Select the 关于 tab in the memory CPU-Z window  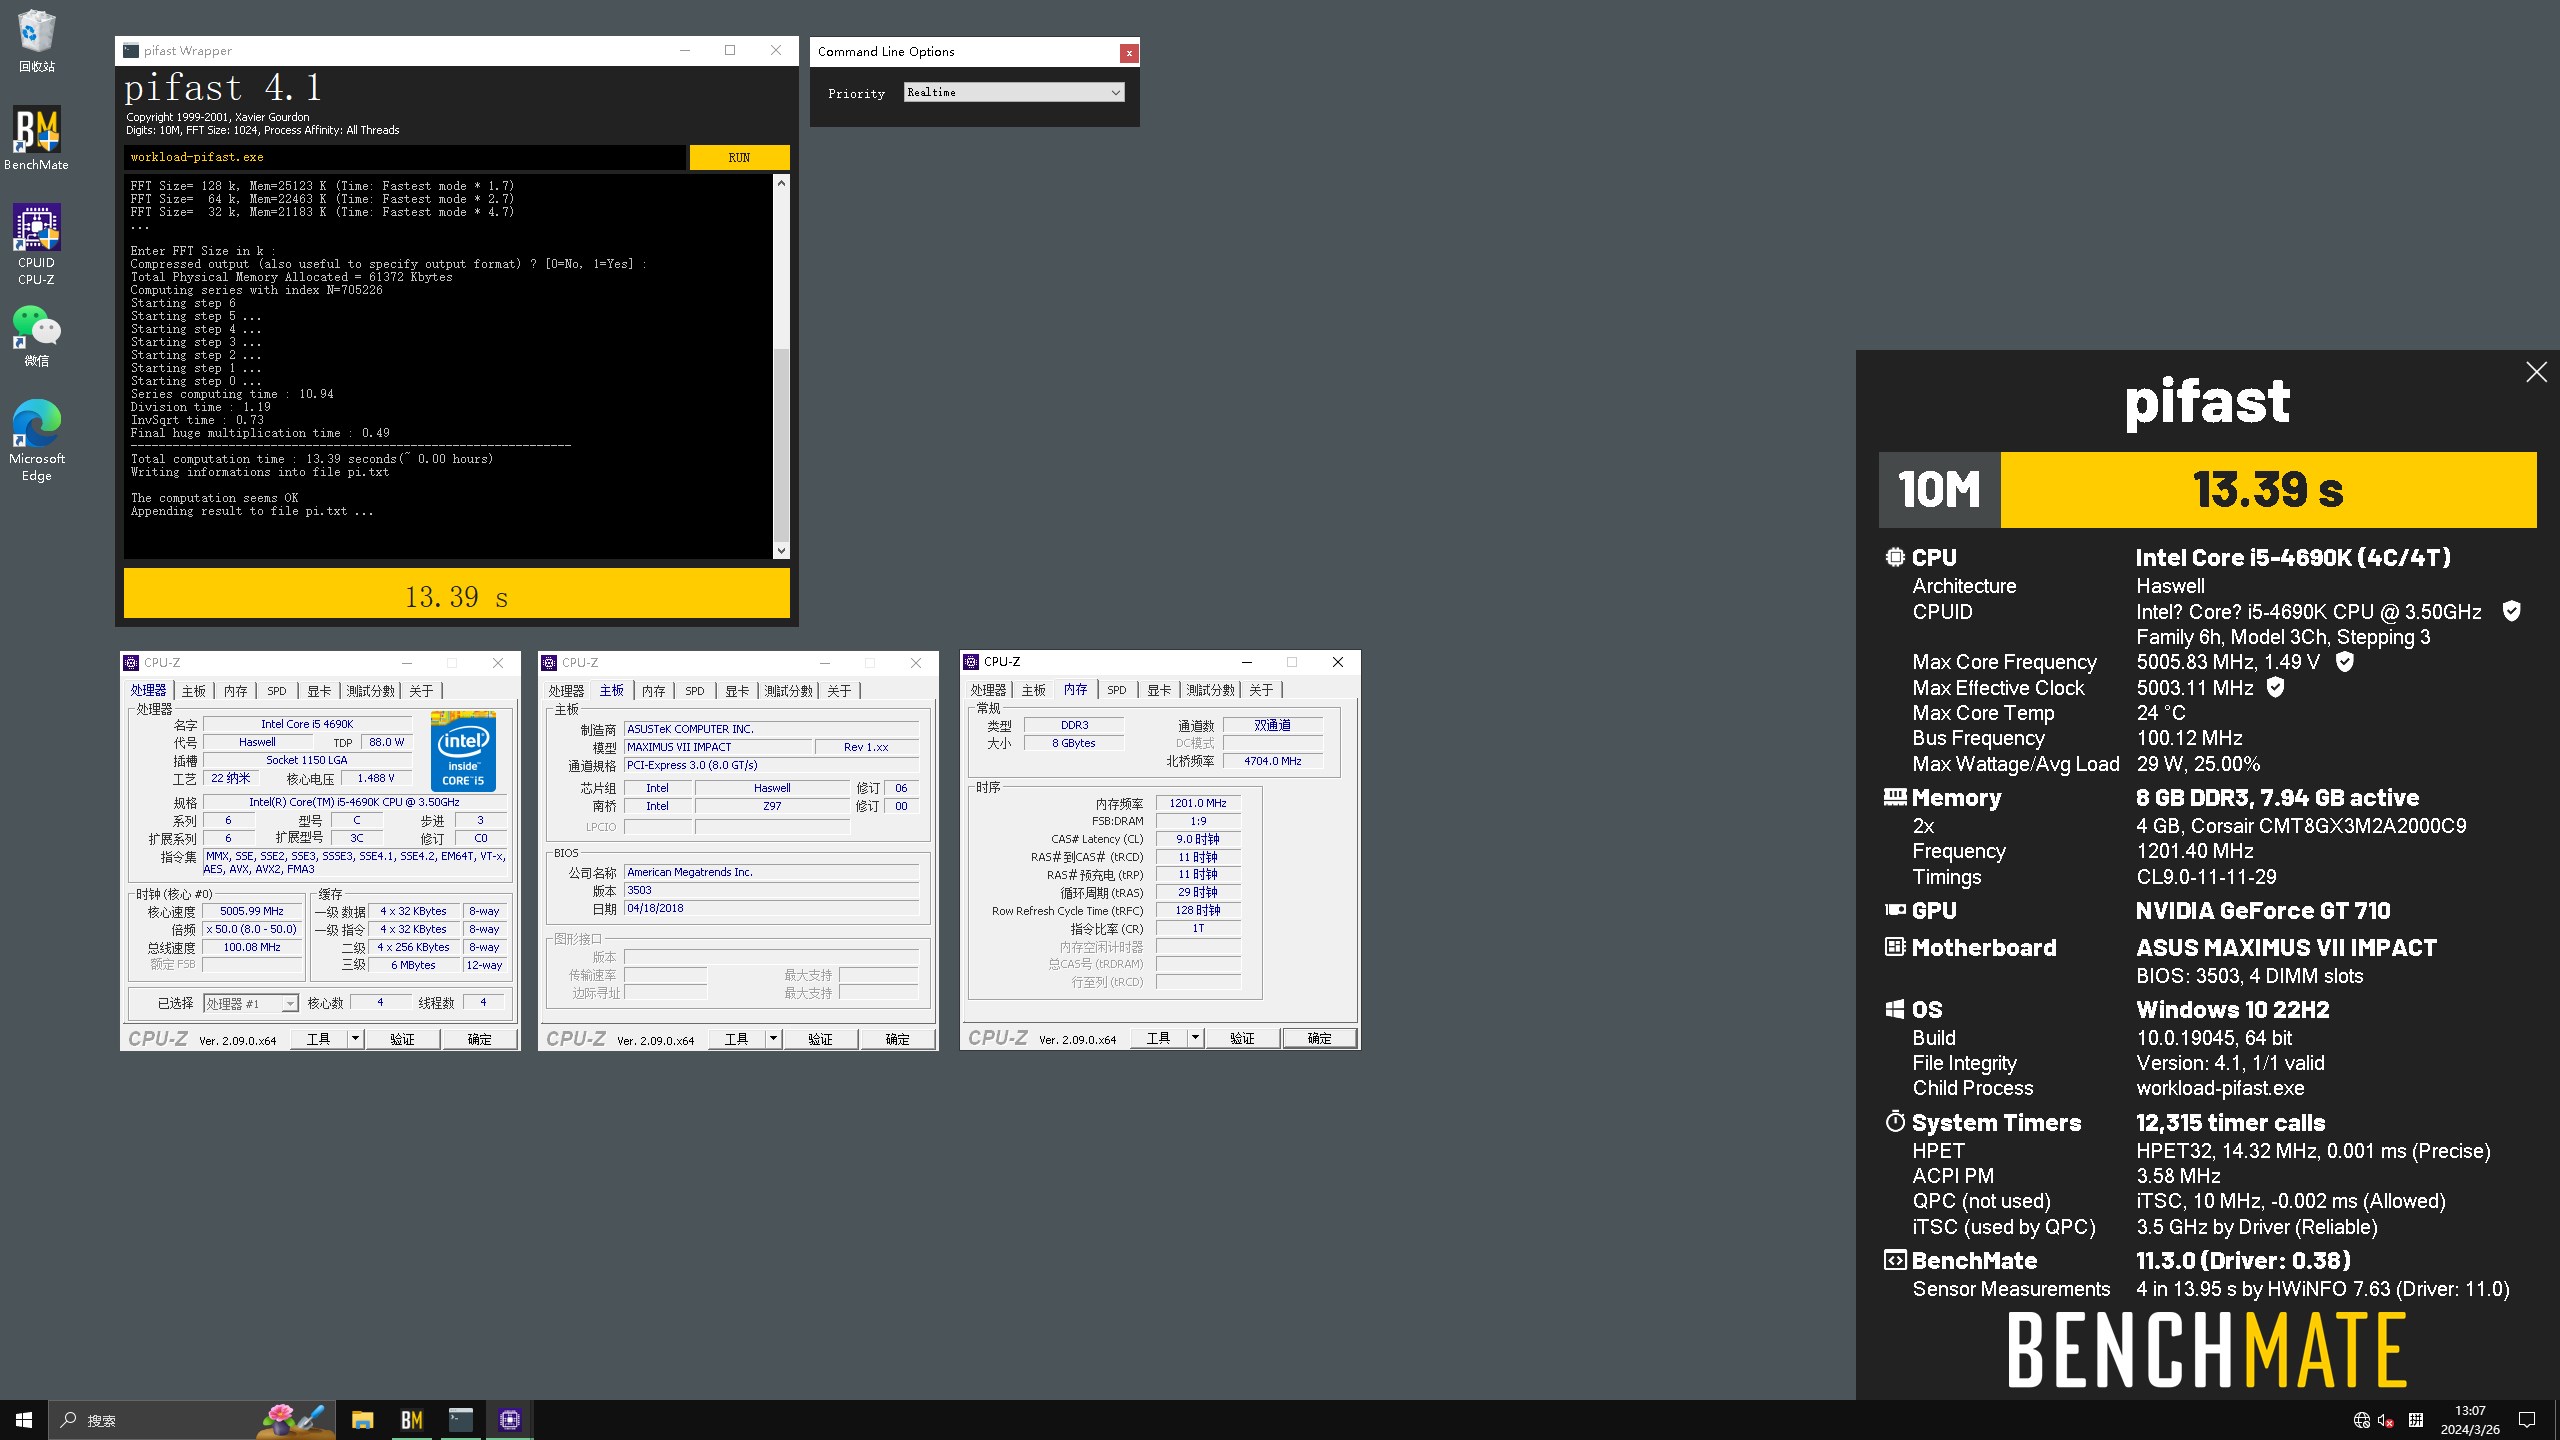[x=1261, y=690]
